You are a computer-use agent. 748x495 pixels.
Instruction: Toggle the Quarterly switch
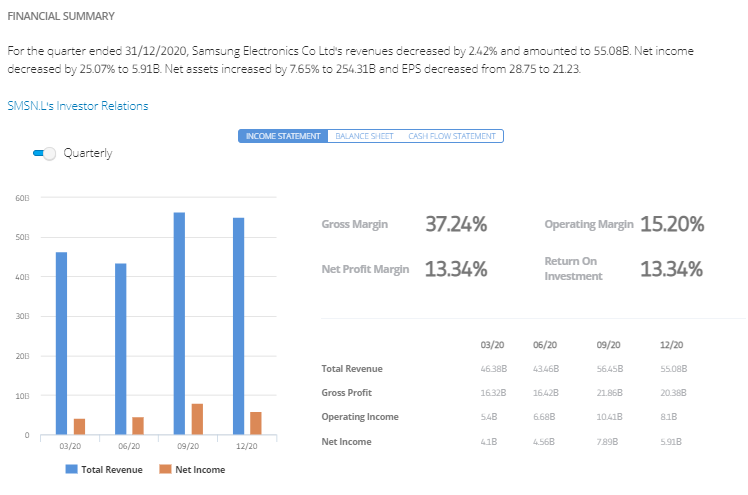coord(44,153)
